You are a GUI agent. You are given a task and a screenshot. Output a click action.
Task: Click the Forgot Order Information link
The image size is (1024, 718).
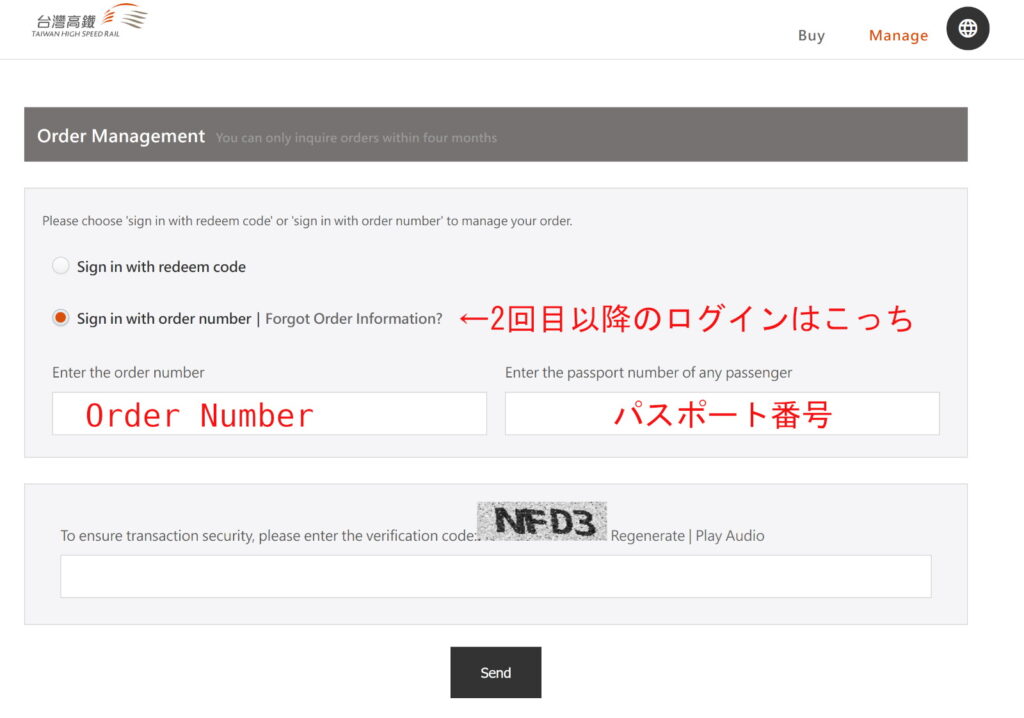pyautogui.click(x=353, y=319)
